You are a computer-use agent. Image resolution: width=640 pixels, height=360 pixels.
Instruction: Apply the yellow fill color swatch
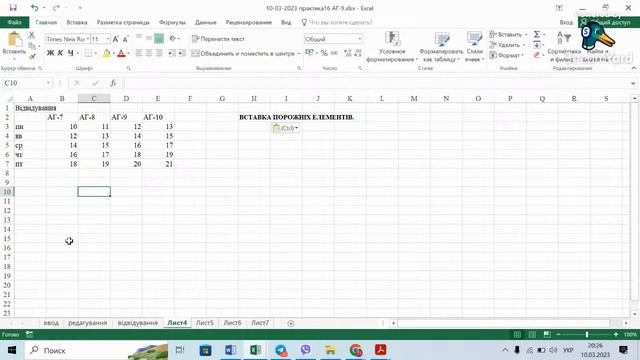(107, 53)
